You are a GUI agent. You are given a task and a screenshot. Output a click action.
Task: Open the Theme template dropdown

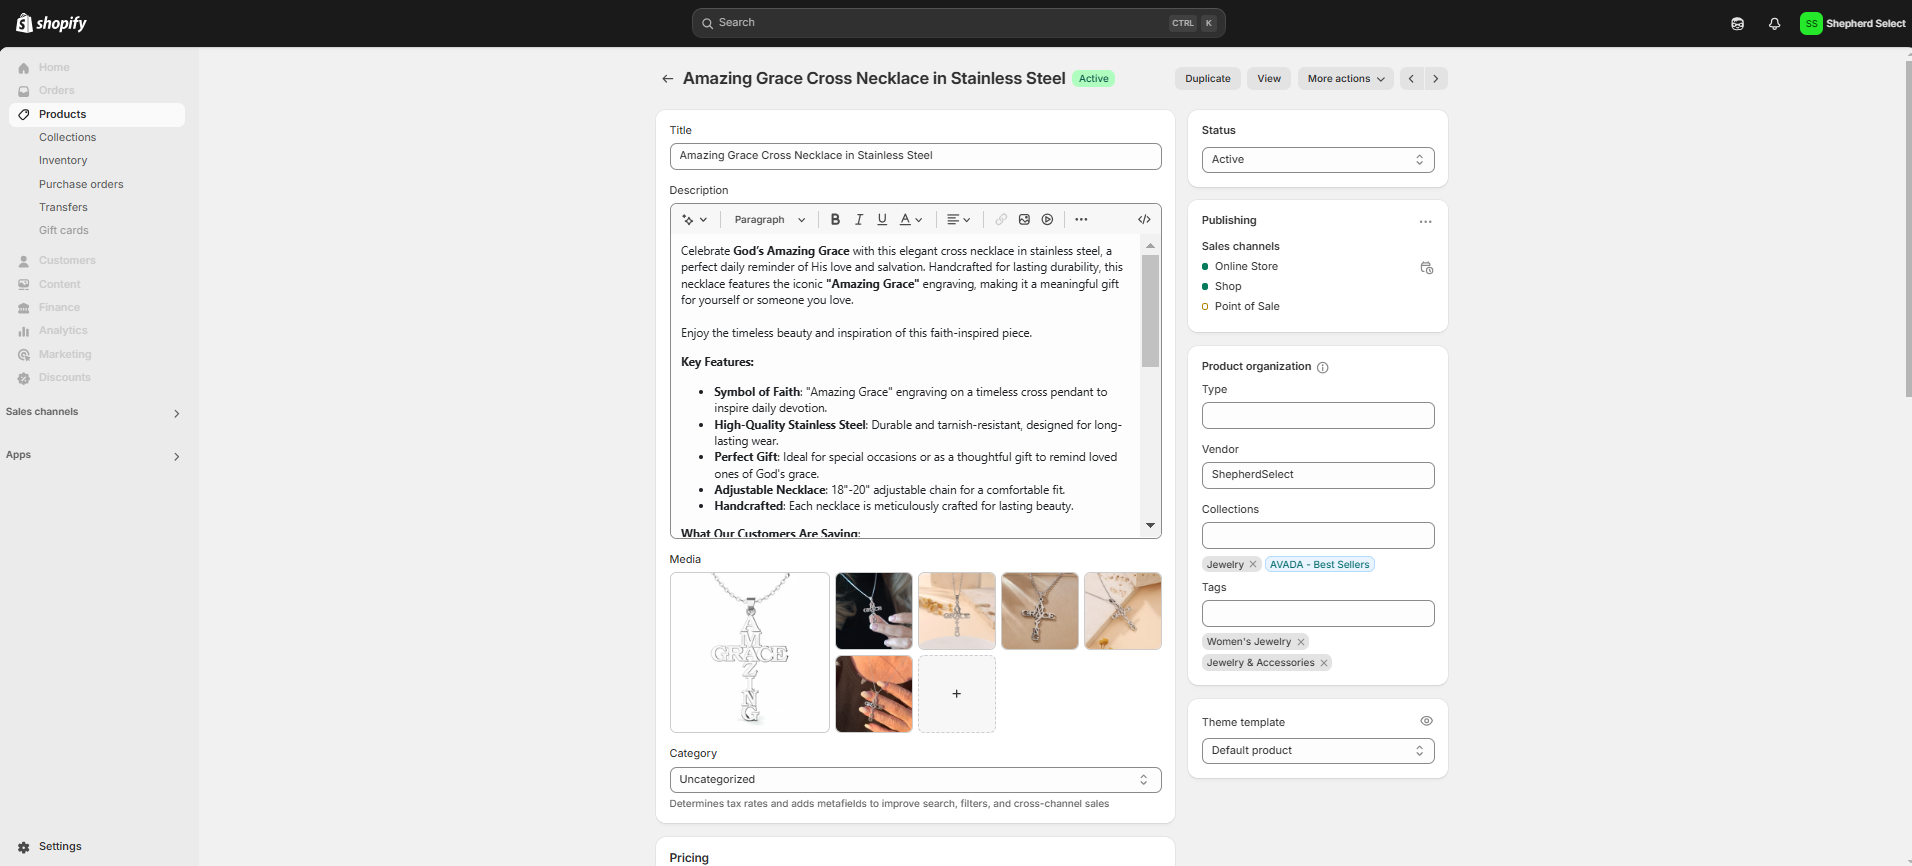tap(1318, 751)
